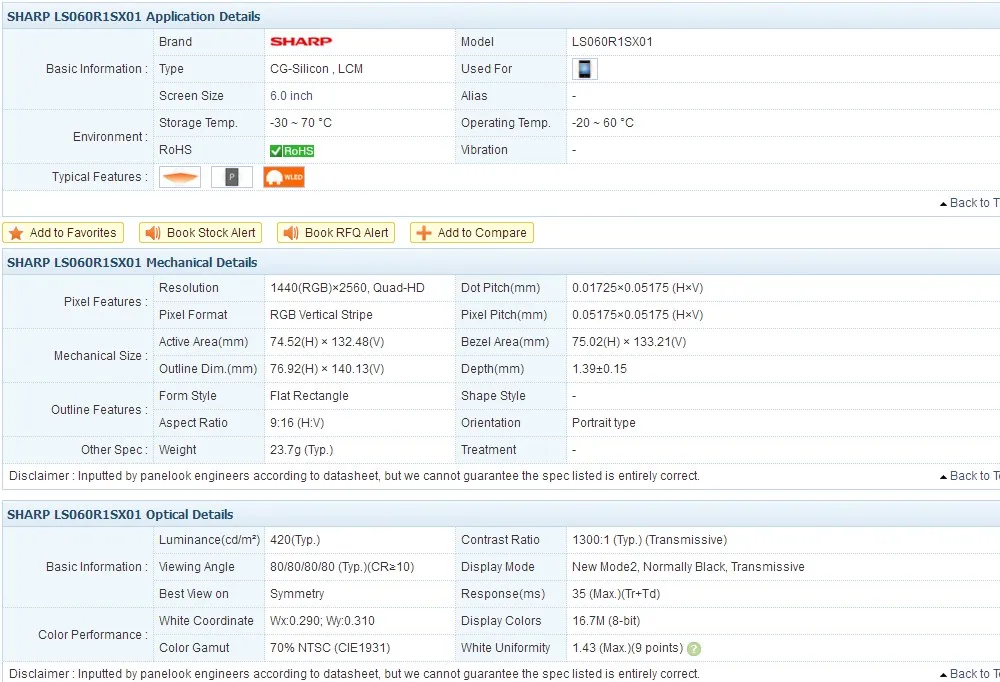Screen dimensions: 1000x682
Task: Click the Outline Features row label
Action: [99, 410]
